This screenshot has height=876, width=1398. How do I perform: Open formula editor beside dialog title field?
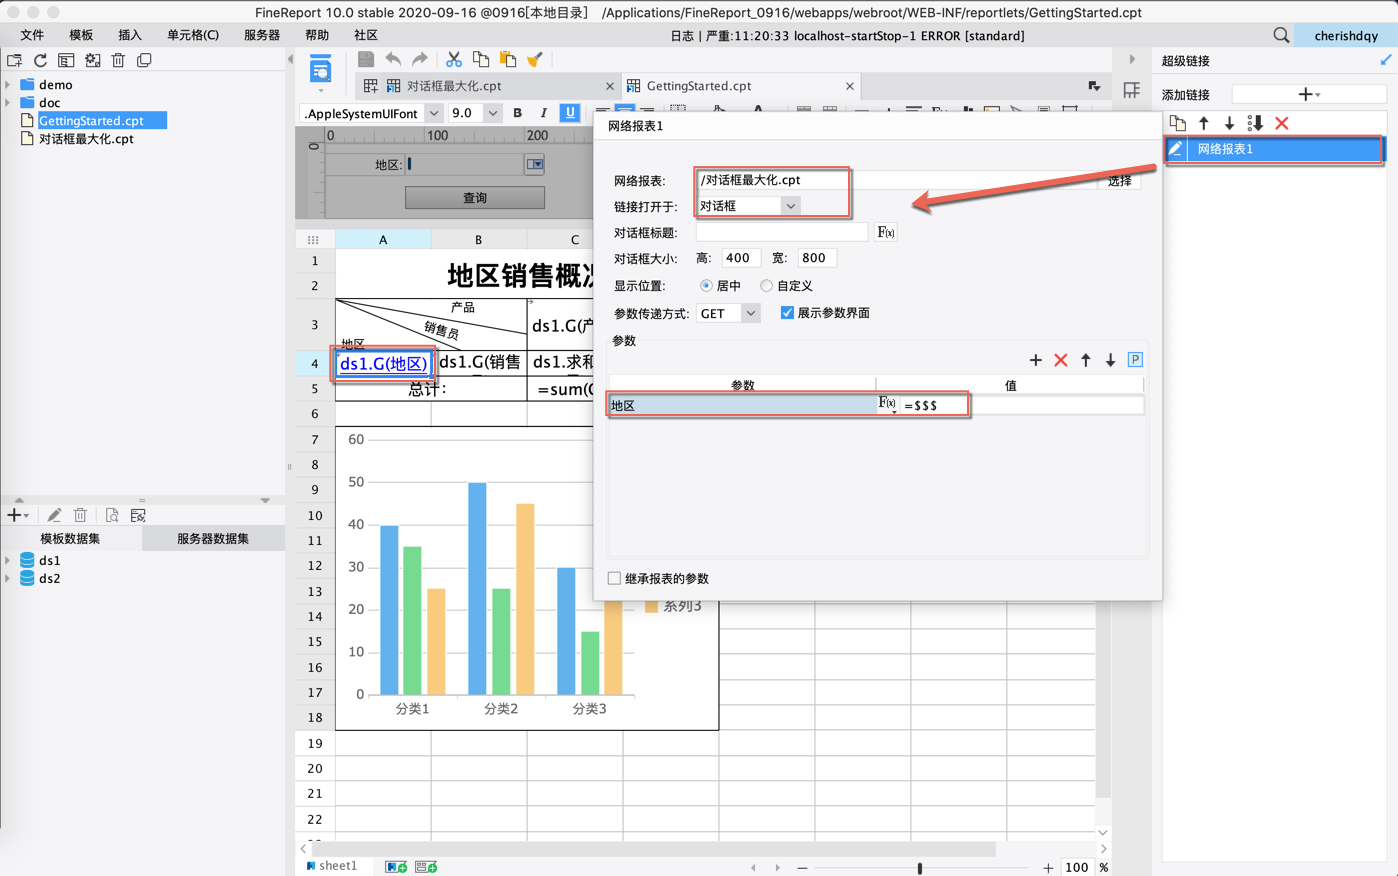click(886, 232)
